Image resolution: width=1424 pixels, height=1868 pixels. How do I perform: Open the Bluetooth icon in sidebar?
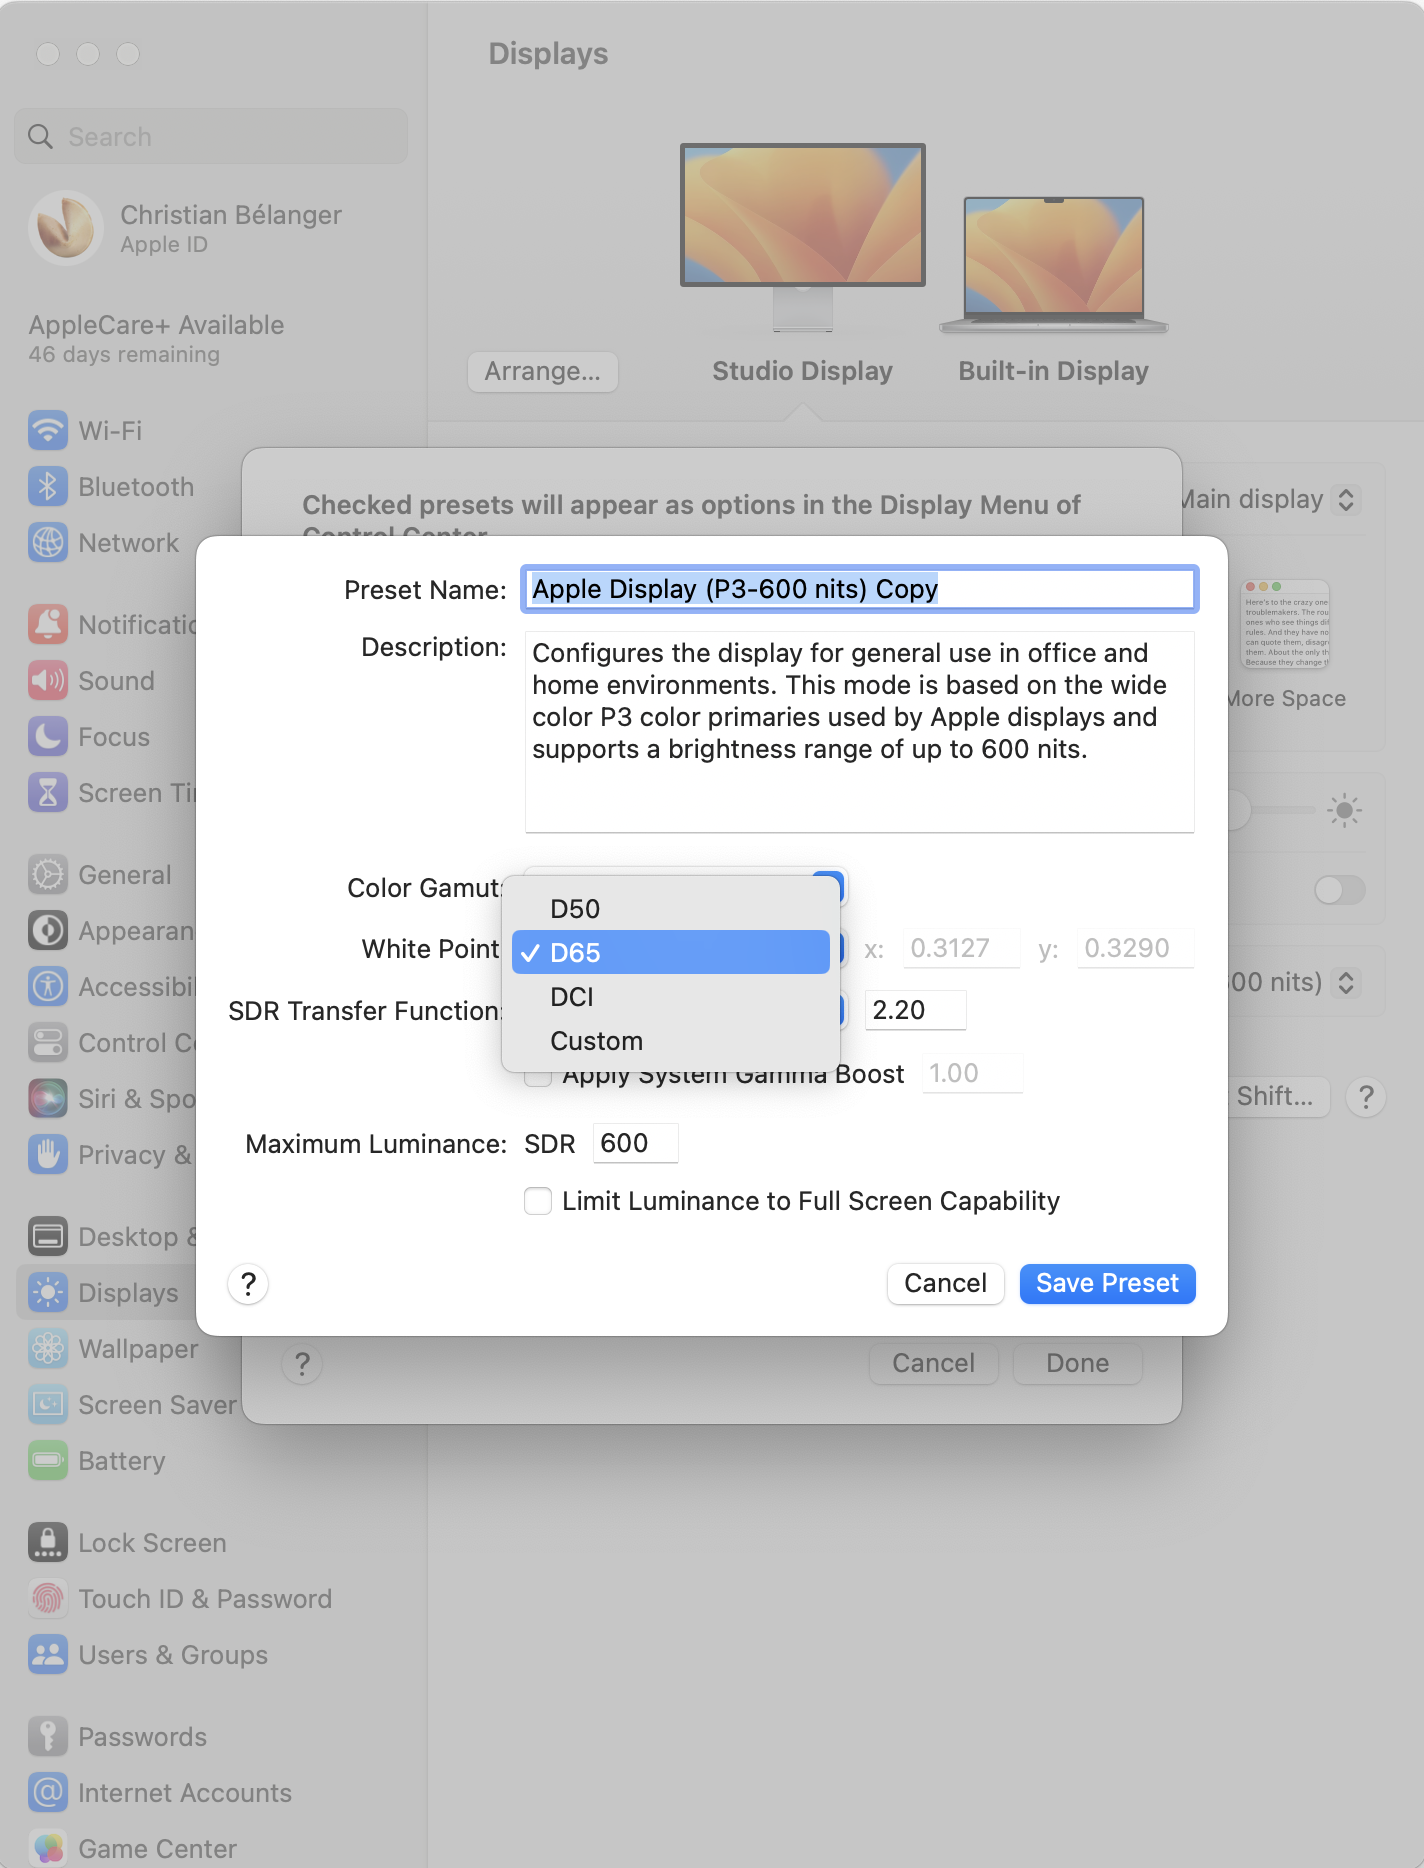tap(48, 487)
